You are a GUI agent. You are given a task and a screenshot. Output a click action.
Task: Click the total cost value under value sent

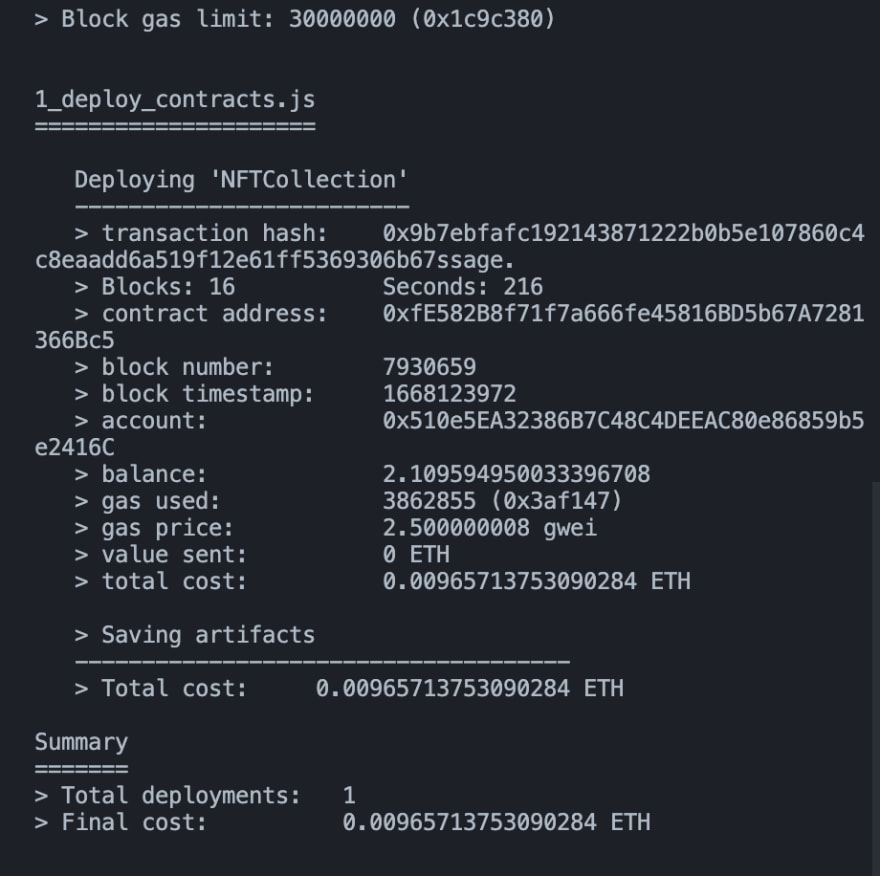pyautogui.click(x=536, y=581)
